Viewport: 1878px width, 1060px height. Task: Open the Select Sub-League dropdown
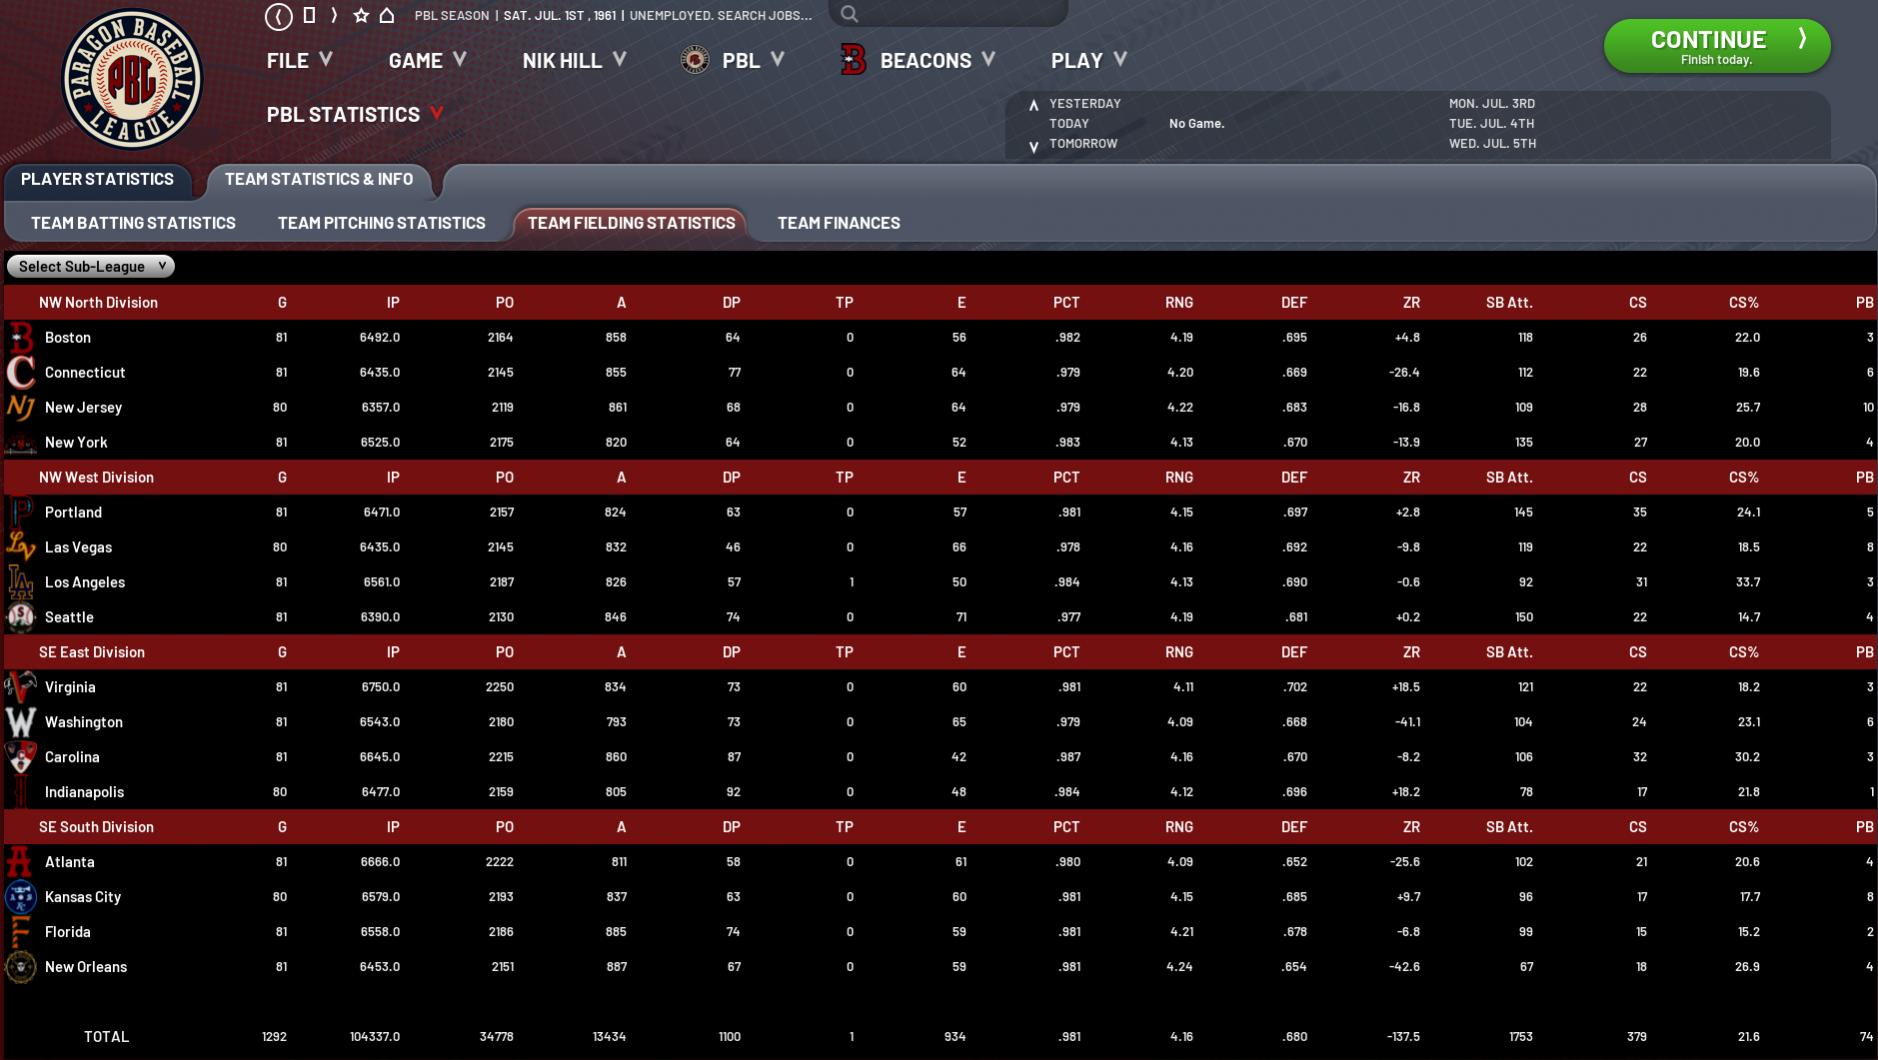91,267
